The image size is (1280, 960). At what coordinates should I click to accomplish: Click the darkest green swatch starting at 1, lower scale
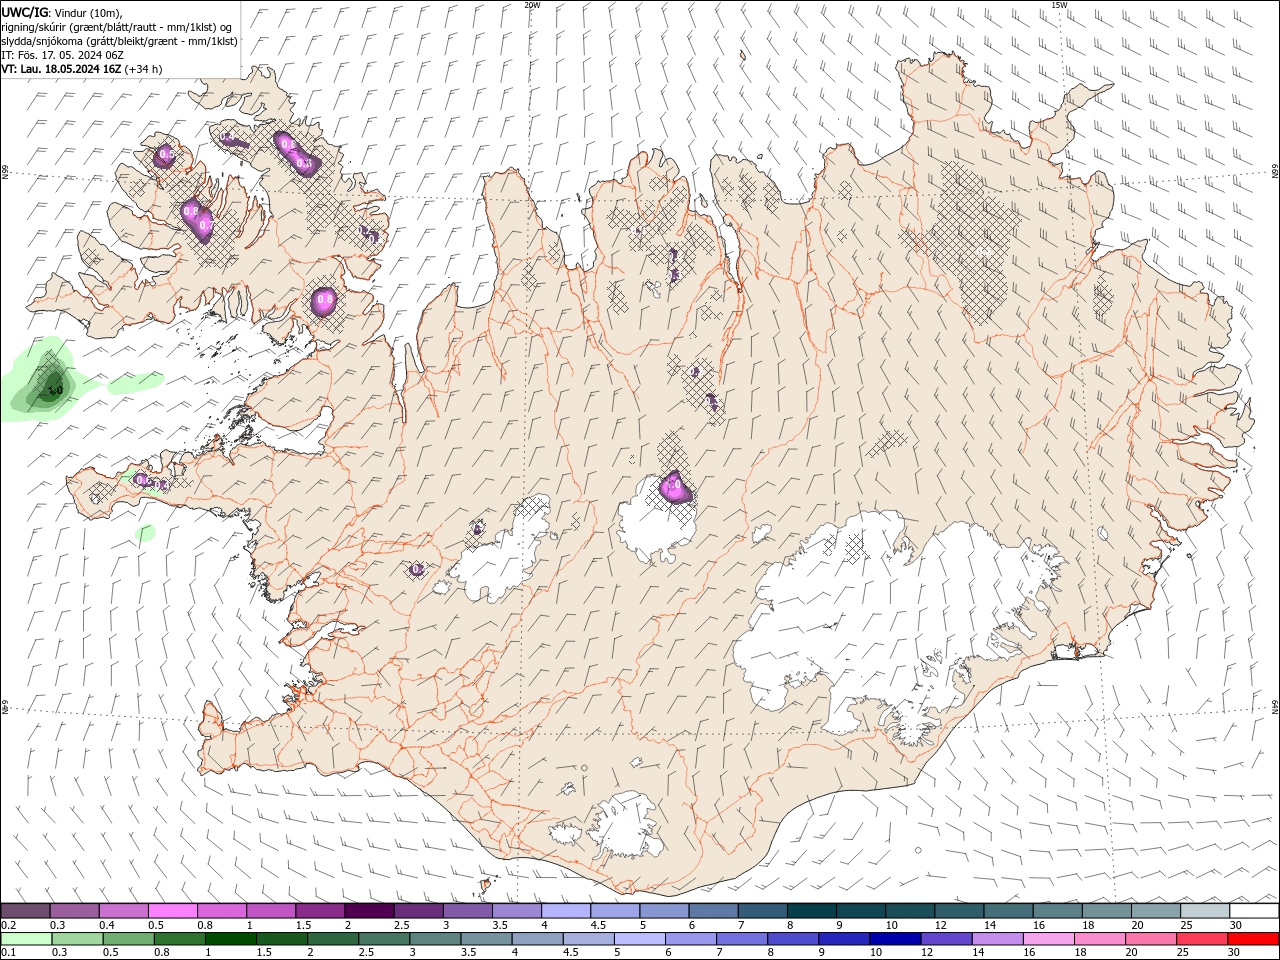(x=231, y=939)
